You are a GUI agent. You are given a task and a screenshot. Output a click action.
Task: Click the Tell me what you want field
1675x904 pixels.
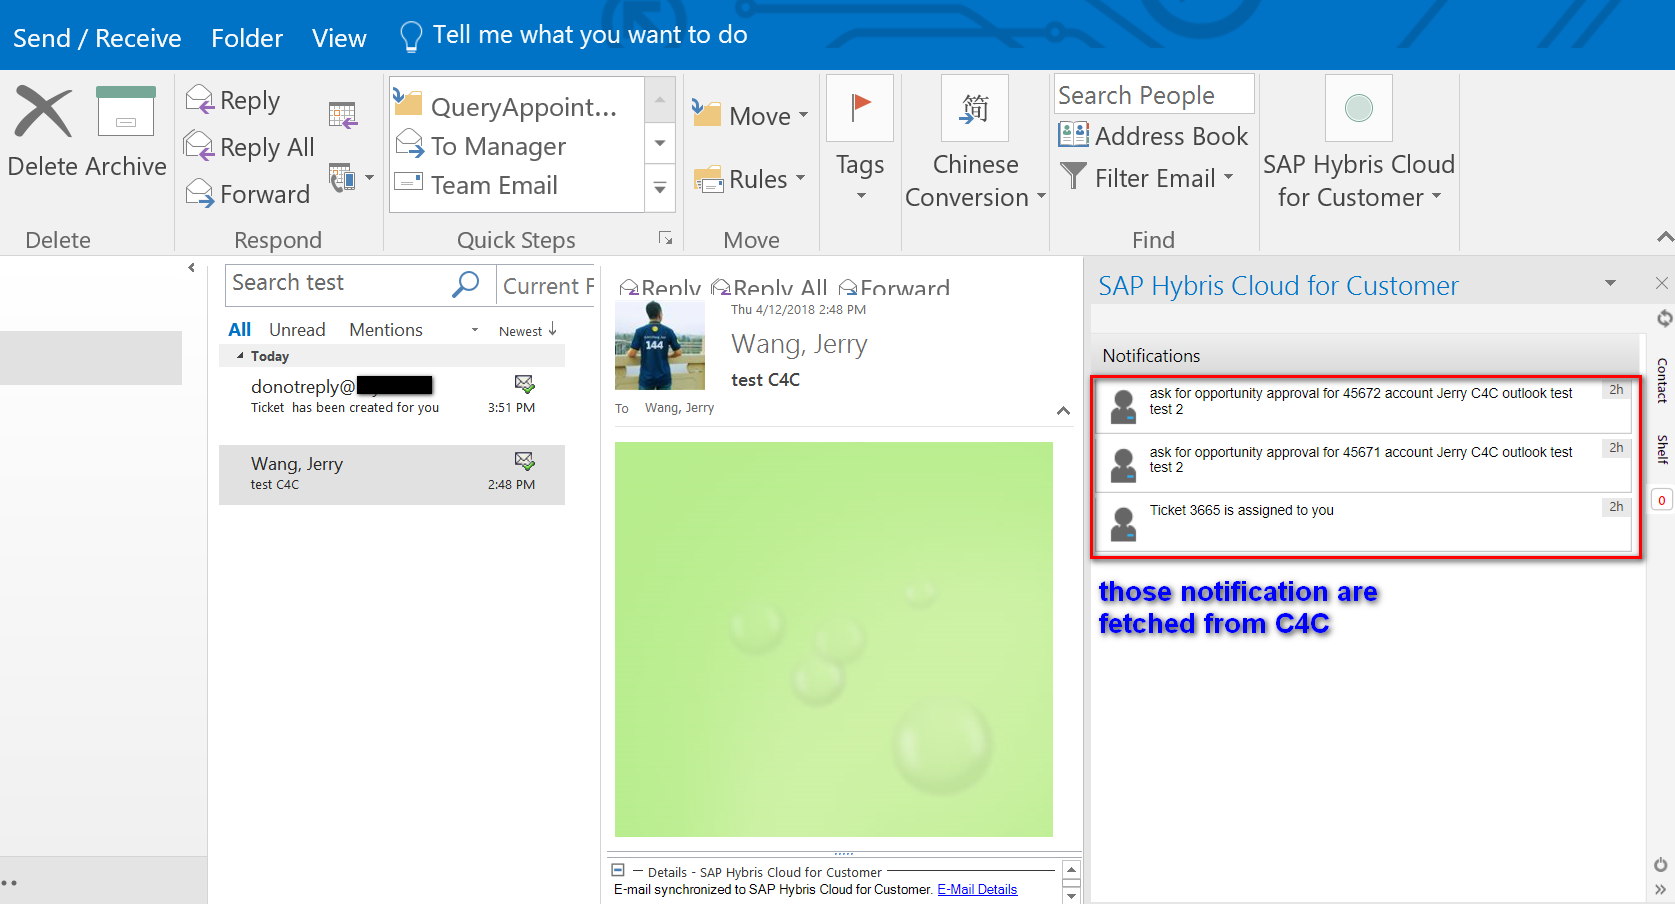click(x=589, y=35)
